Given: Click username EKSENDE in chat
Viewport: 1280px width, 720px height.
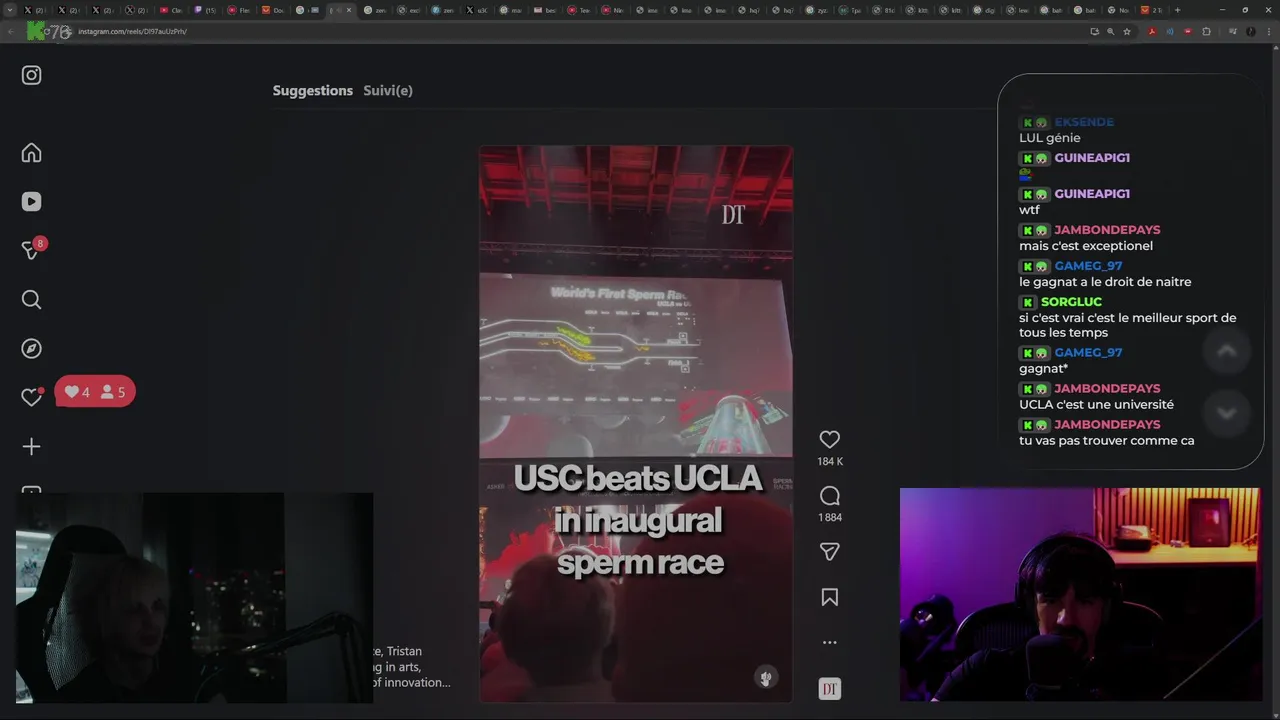Looking at the screenshot, I should click(x=1084, y=122).
